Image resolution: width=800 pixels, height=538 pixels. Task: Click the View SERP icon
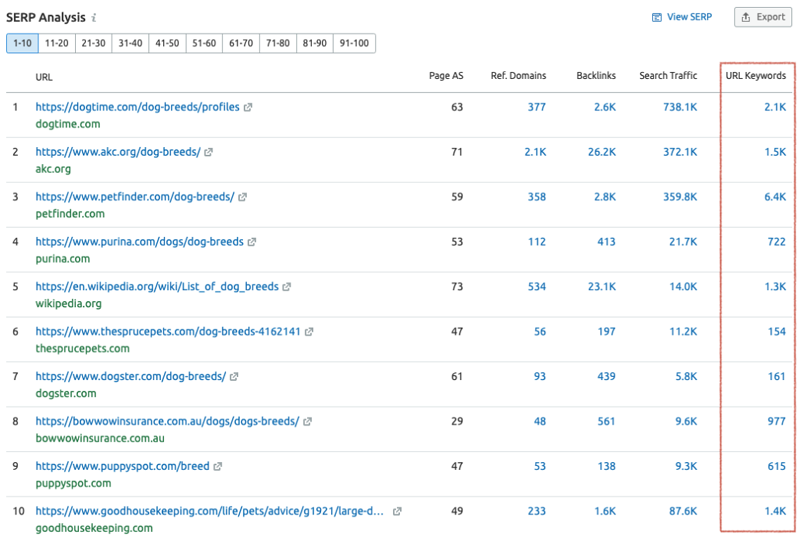pos(657,17)
